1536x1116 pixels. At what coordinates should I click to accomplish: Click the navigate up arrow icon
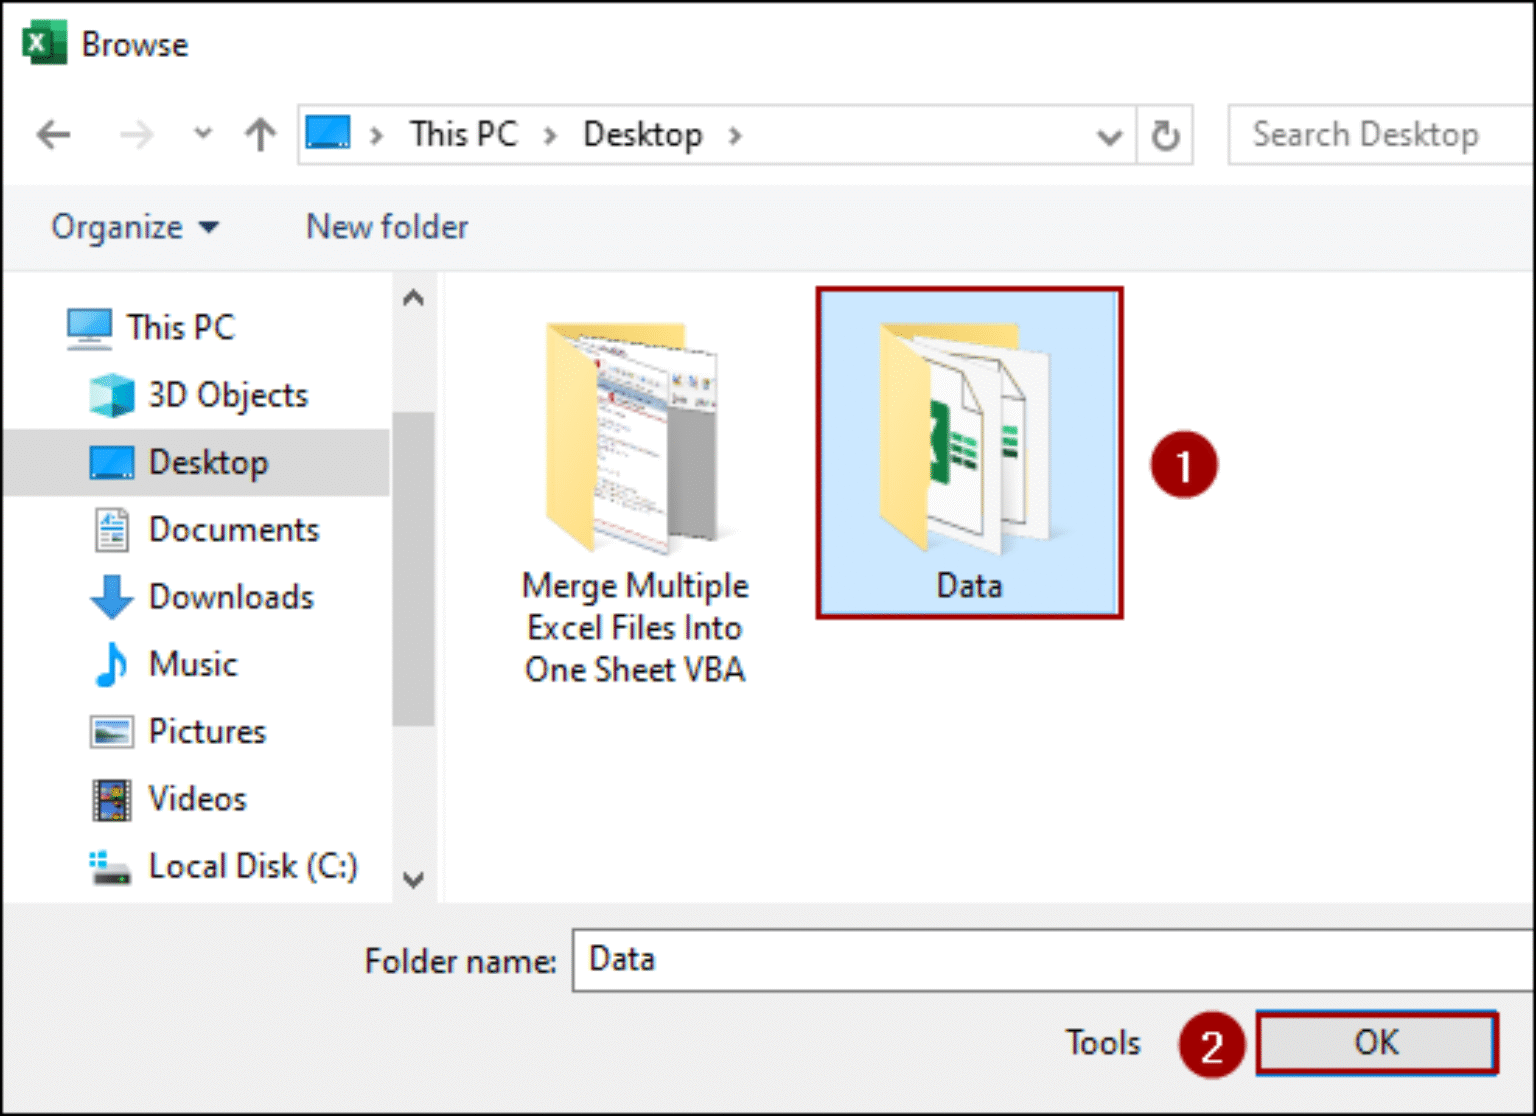259,134
